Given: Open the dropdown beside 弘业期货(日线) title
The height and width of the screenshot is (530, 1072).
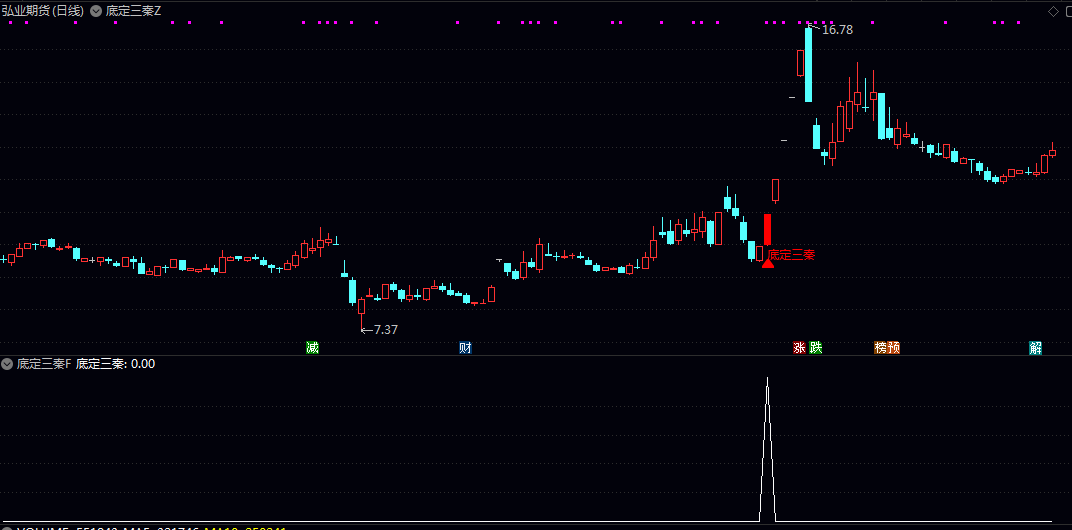Looking at the screenshot, I should pos(96,10).
